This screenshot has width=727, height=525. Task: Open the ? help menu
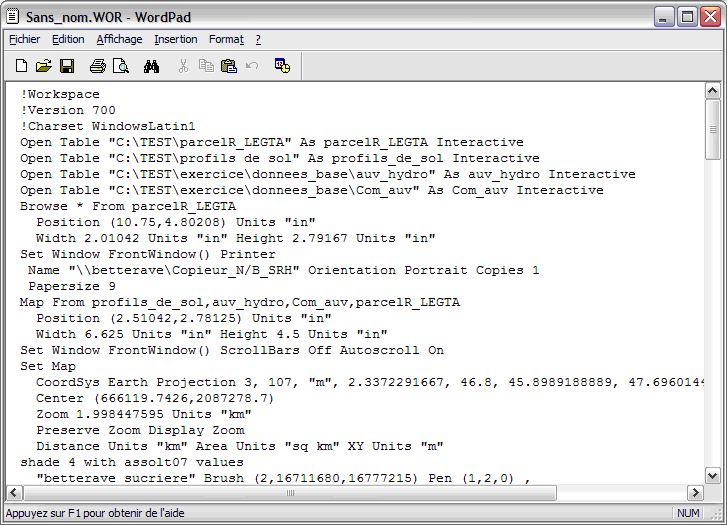pyautogui.click(x=258, y=39)
